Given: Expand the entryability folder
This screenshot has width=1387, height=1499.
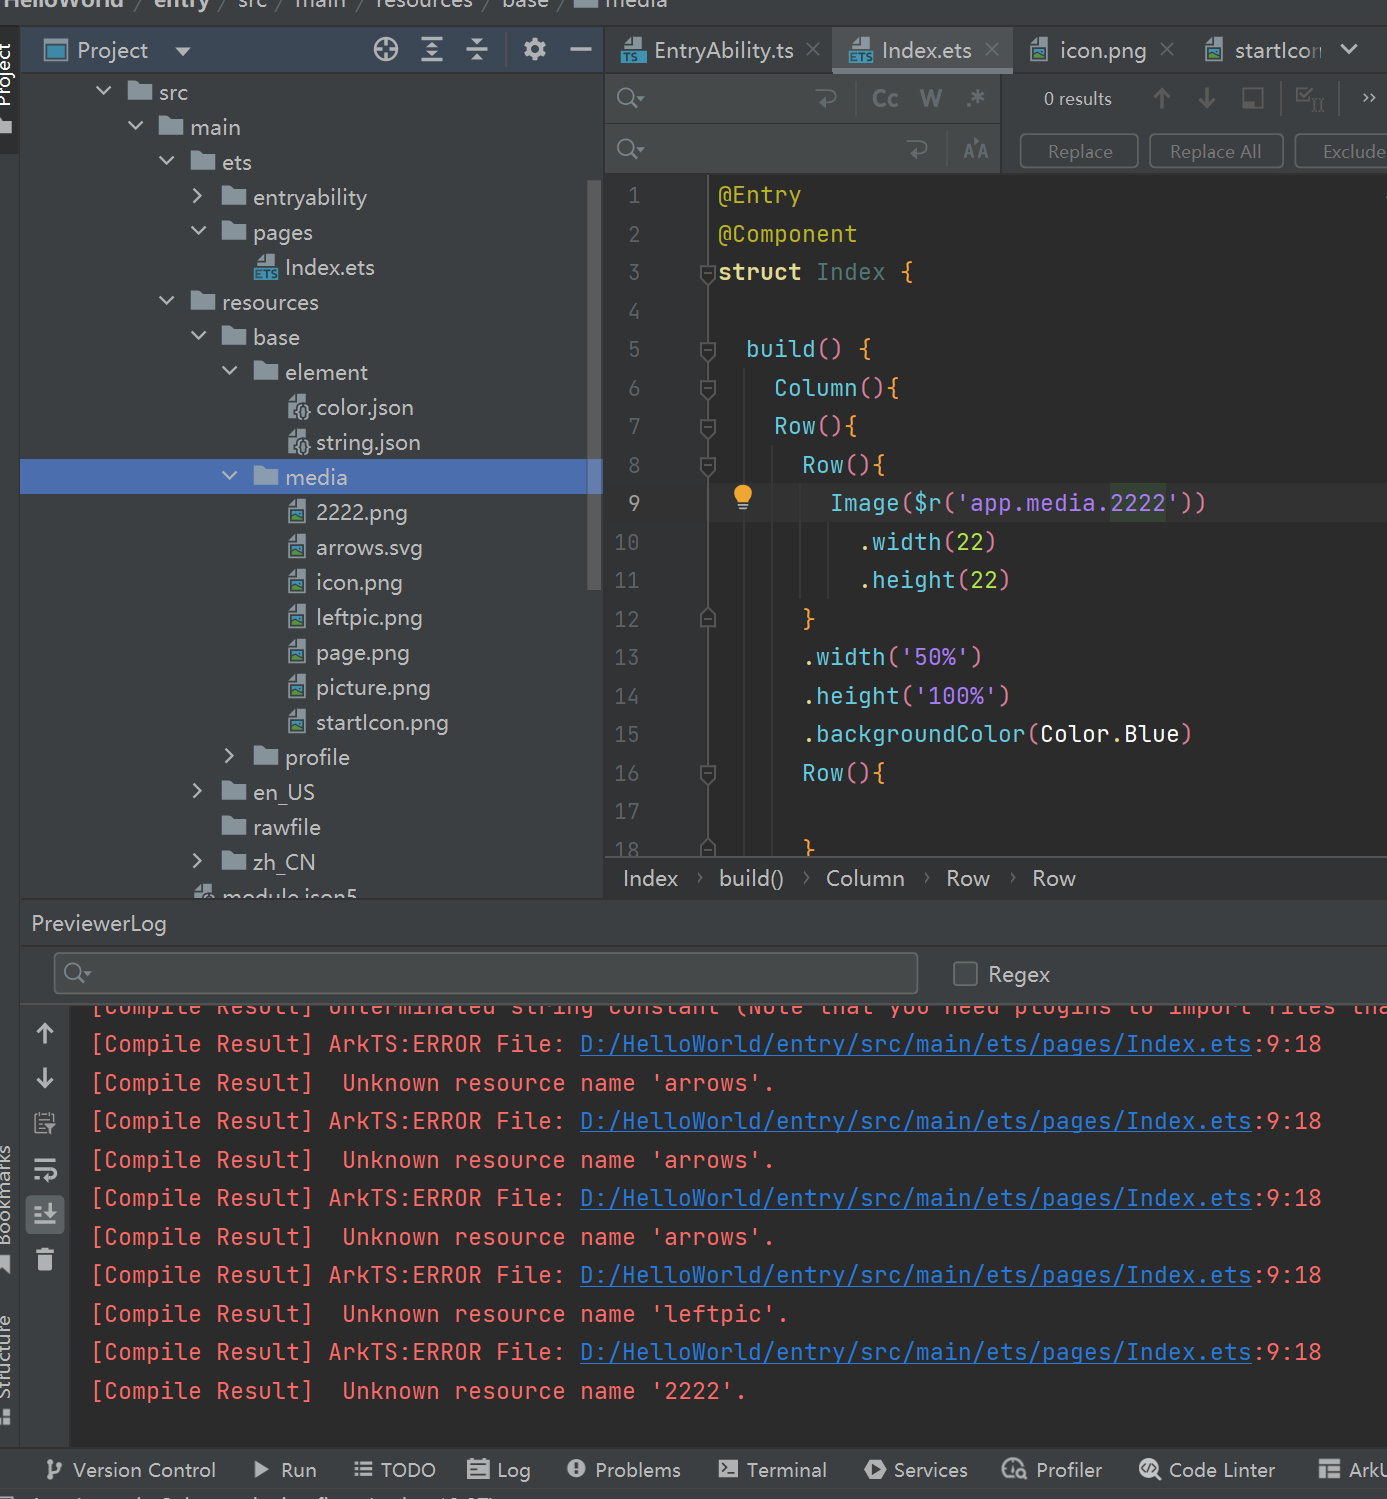Looking at the screenshot, I should coord(198,196).
